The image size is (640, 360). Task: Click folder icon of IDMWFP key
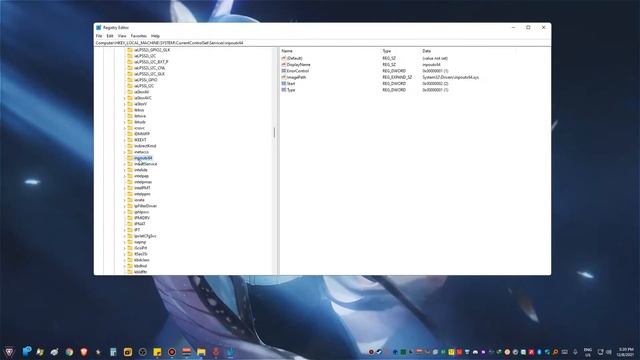pos(130,134)
